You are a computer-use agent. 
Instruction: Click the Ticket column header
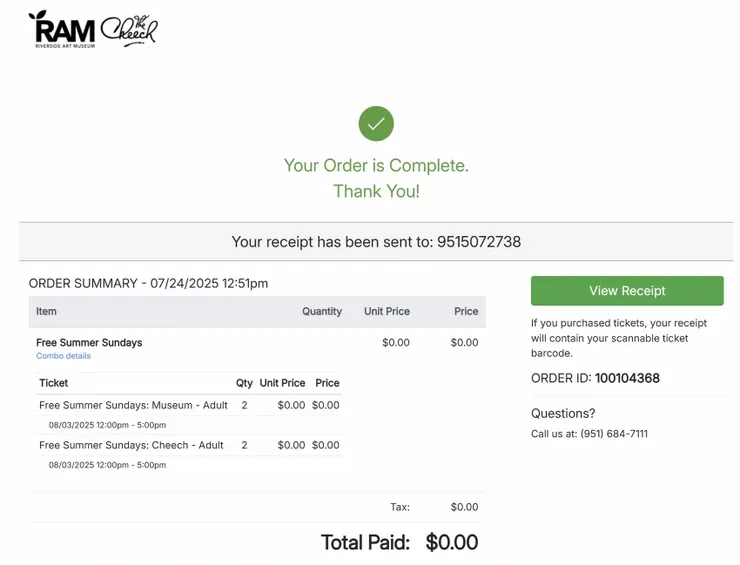tap(53, 383)
